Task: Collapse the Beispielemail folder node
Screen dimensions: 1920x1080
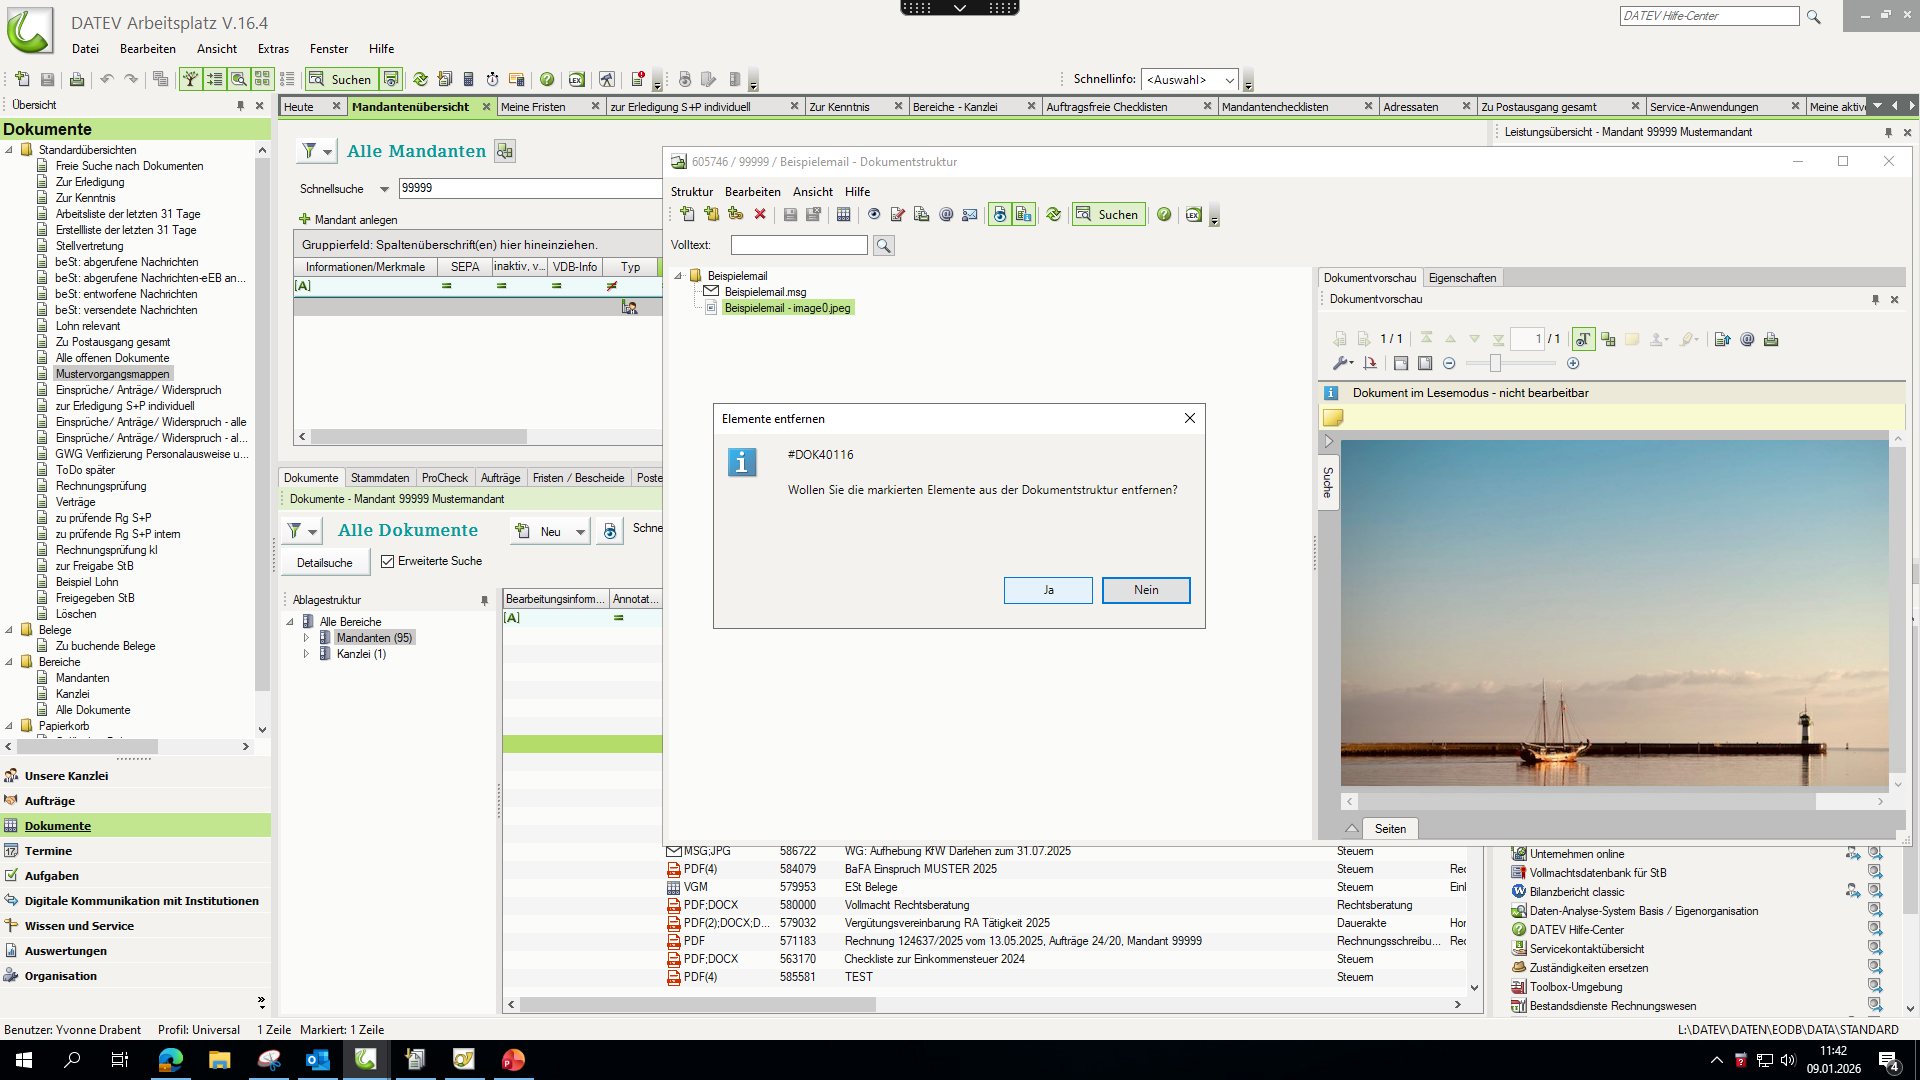Action: 679,276
